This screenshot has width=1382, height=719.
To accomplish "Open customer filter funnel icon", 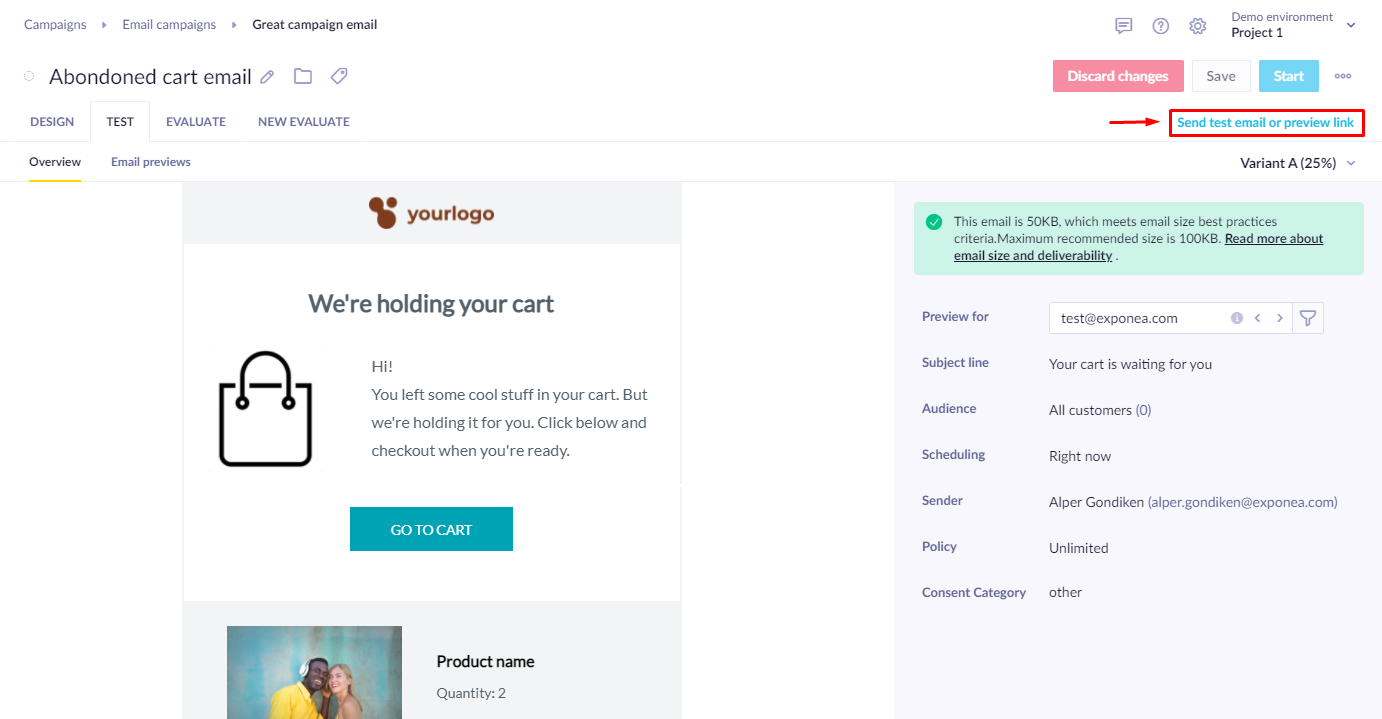I will [1308, 318].
